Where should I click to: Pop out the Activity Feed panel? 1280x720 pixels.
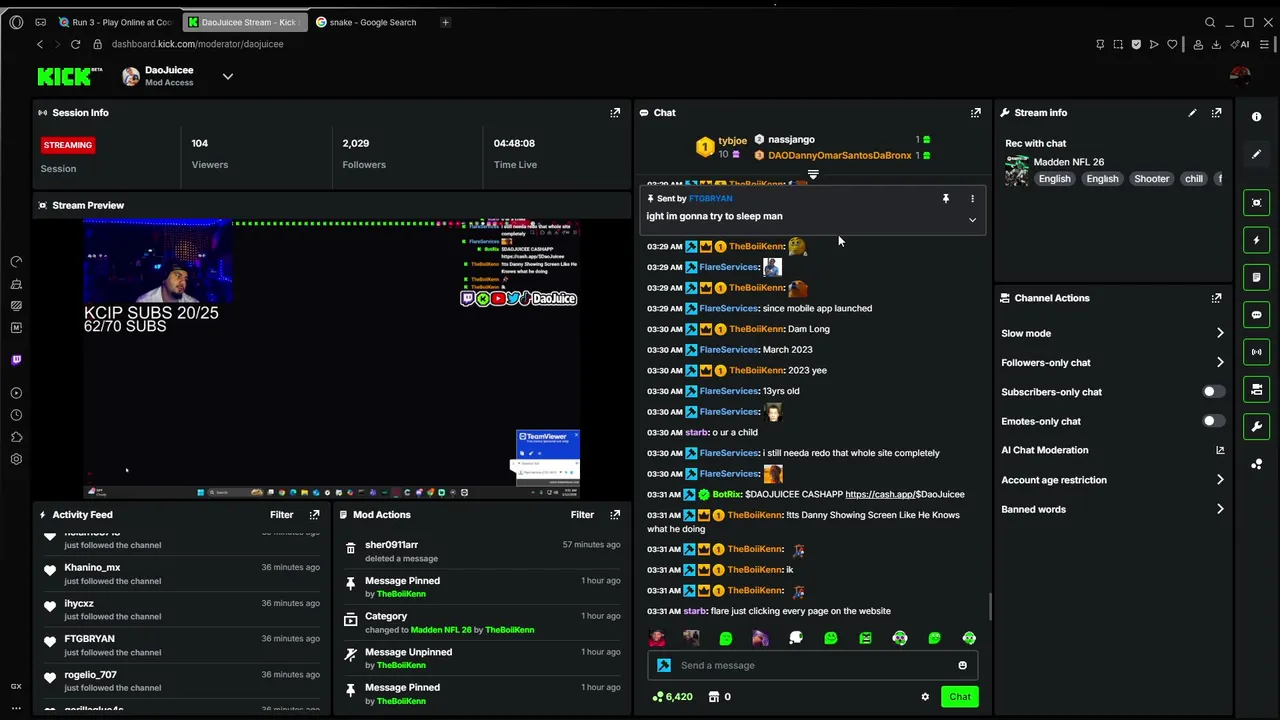(314, 515)
